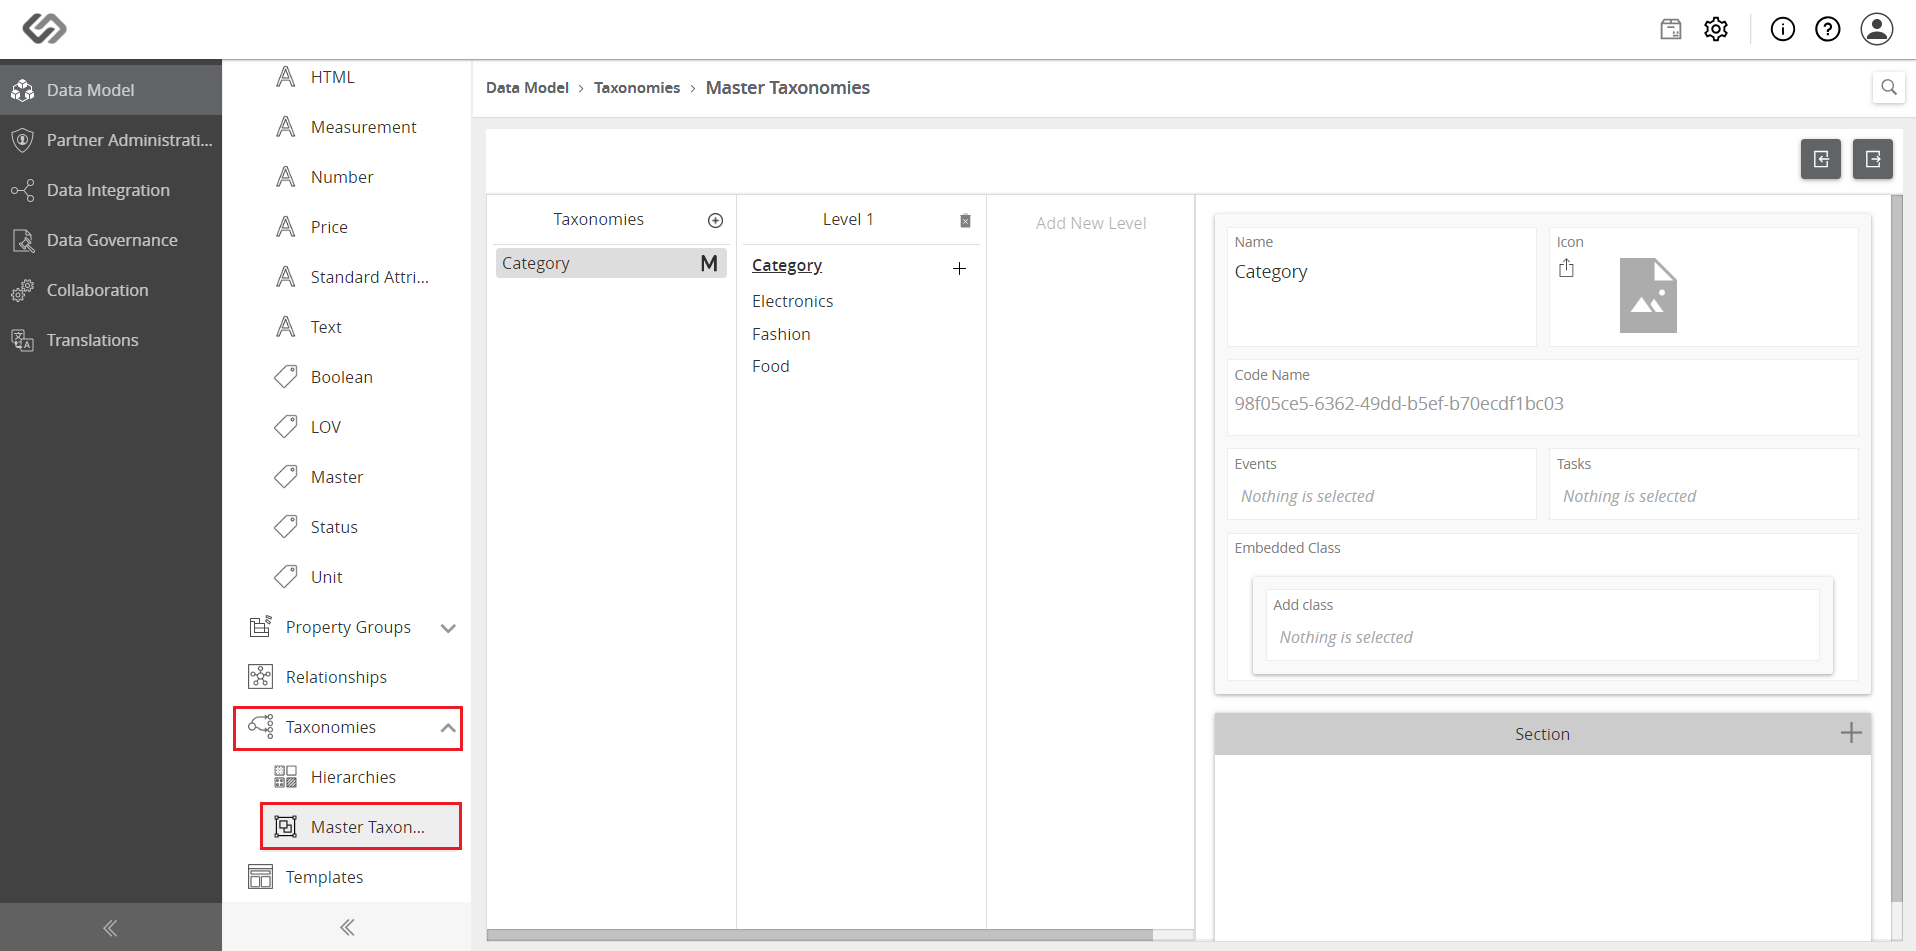The height and width of the screenshot is (951, 1916).
Task: Click the Section header bar
Action: click(1542, 734)
